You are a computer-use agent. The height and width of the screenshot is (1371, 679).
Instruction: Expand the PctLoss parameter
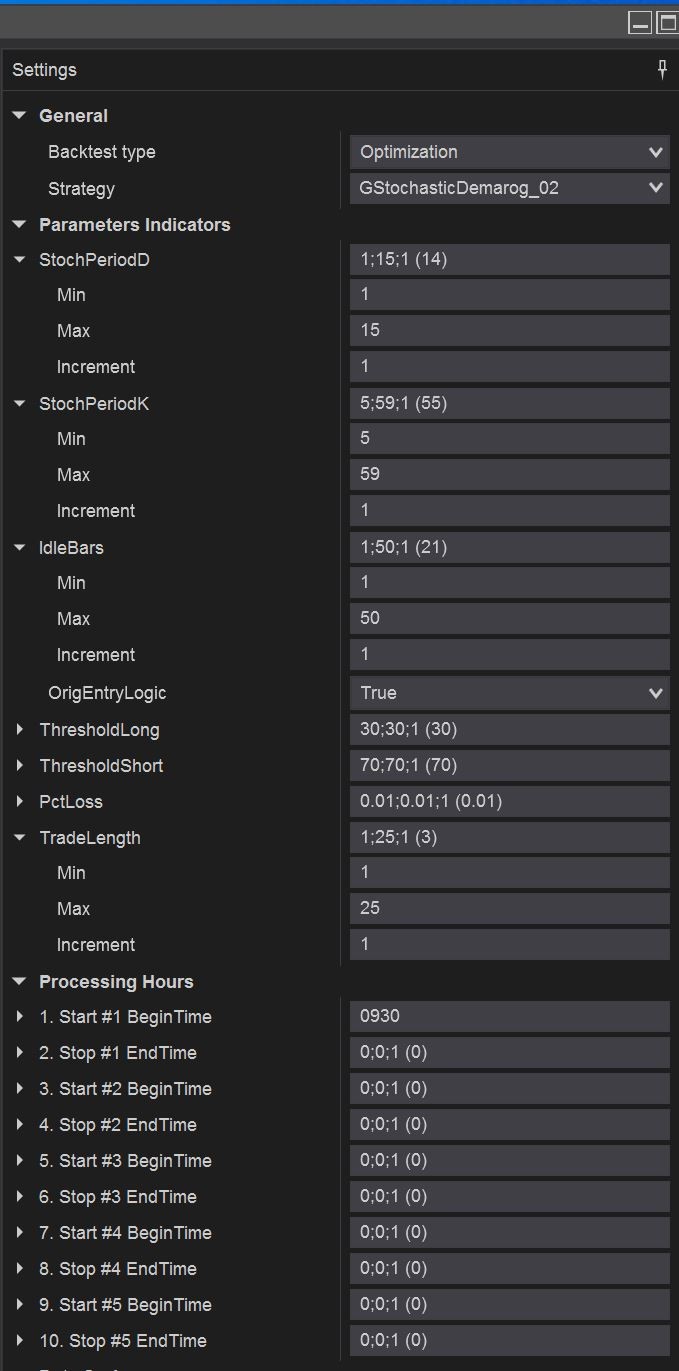click(19, 802)
